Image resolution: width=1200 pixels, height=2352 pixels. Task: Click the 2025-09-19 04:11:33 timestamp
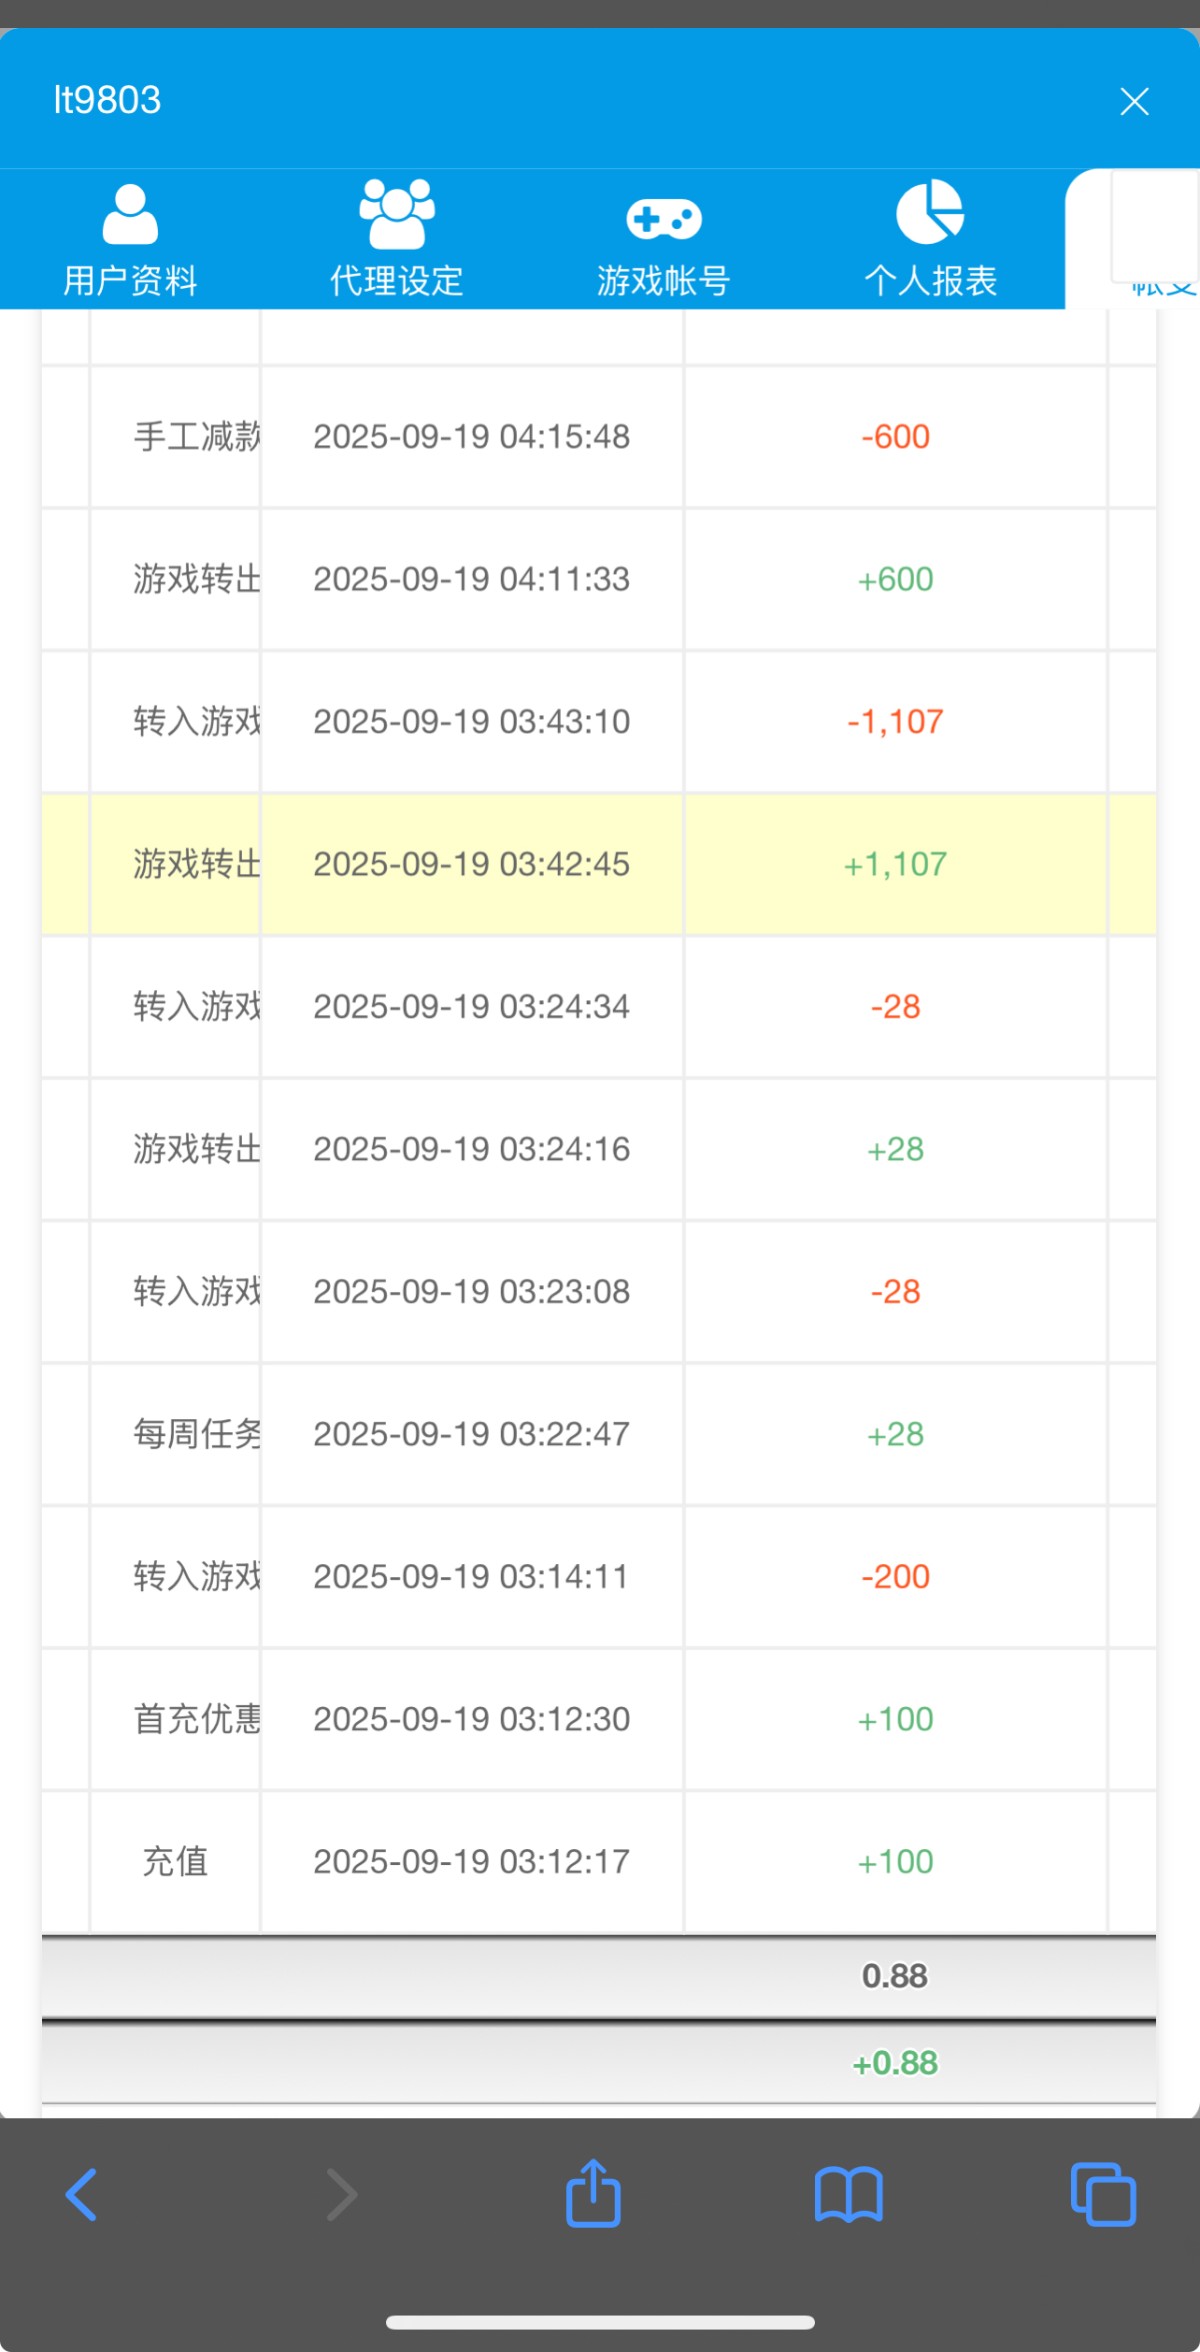point(471,579)
